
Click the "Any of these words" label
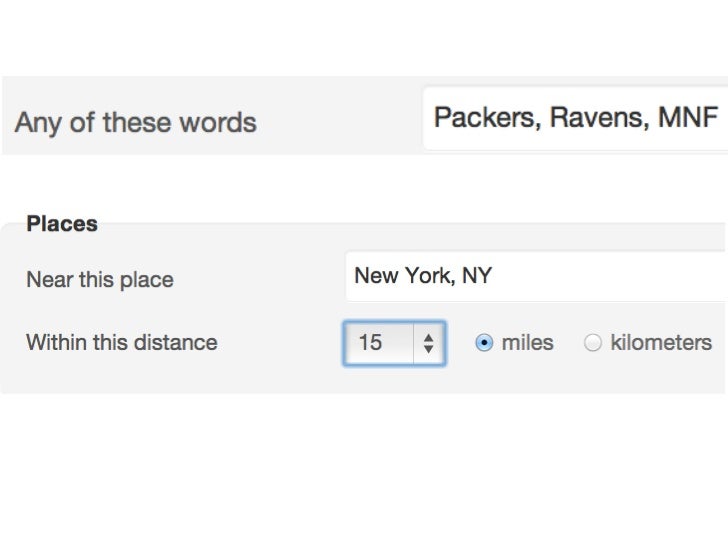136,123
